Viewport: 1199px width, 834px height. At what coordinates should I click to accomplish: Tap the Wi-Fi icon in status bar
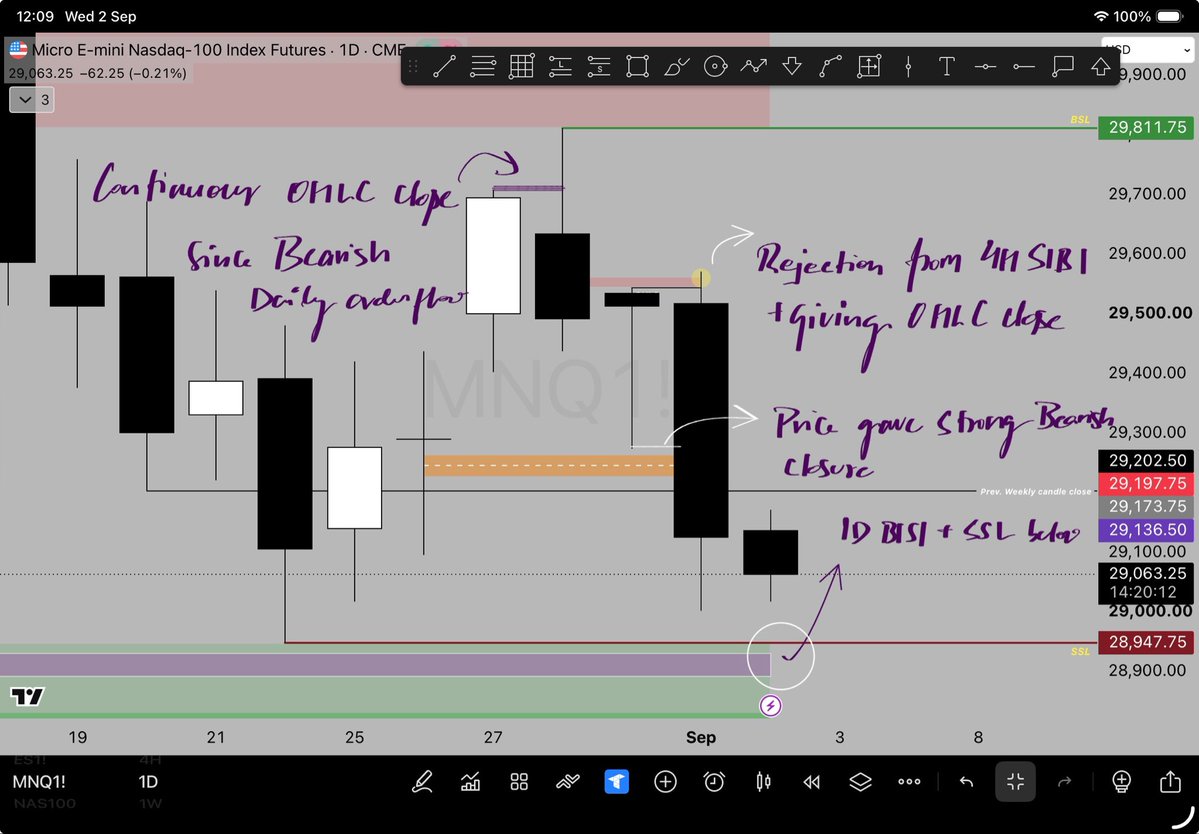click(x=1101, y=16)
